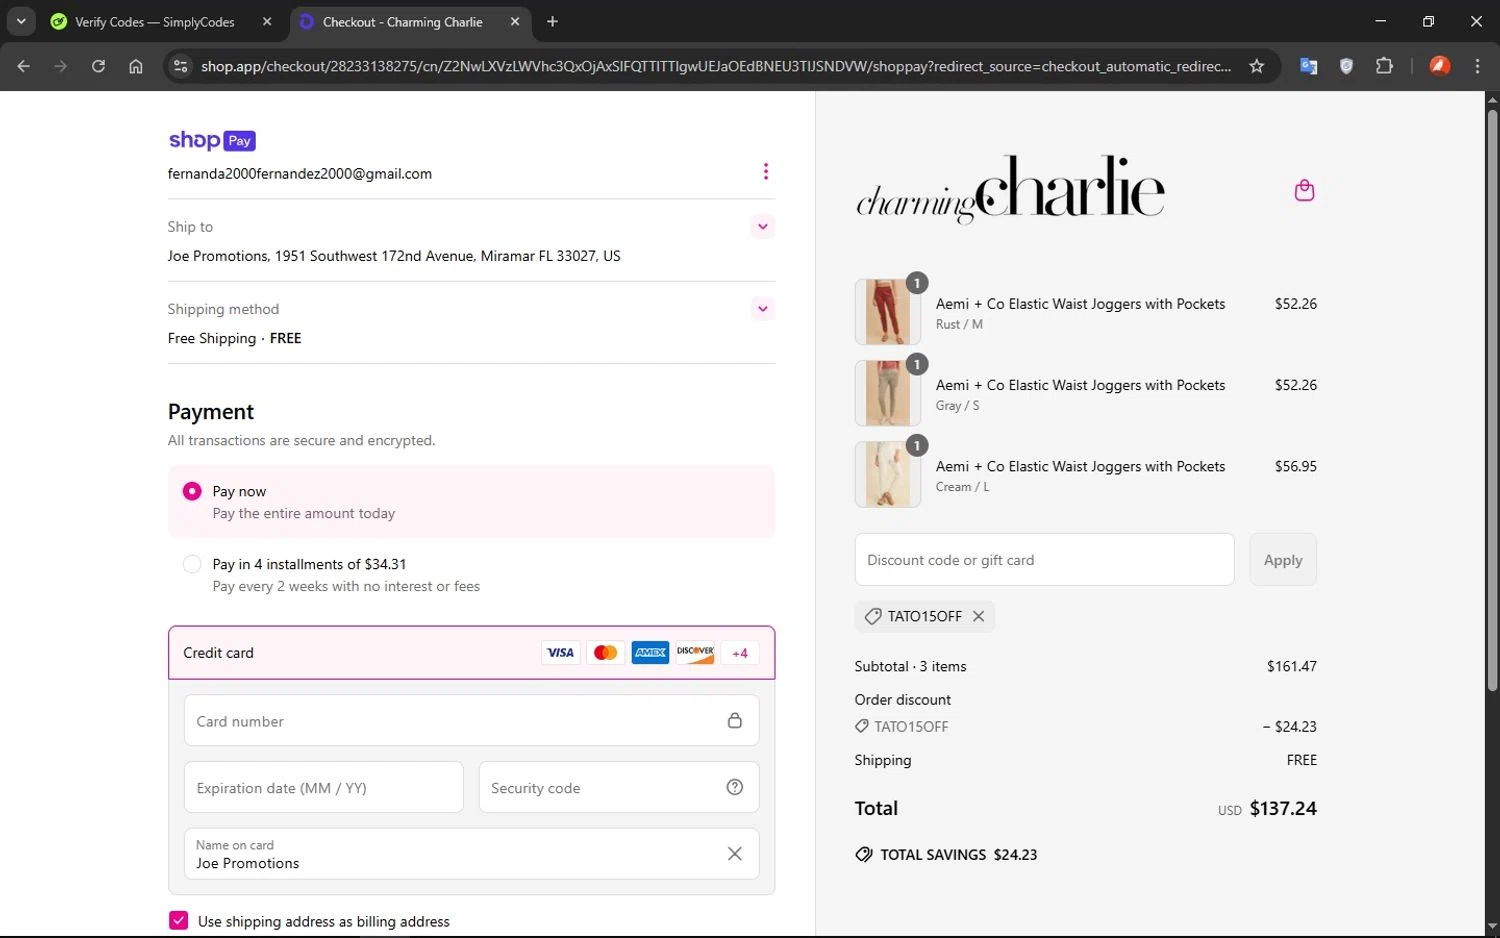
Task: Toggle Use shipping address as billing address
Action: [179, 921]
